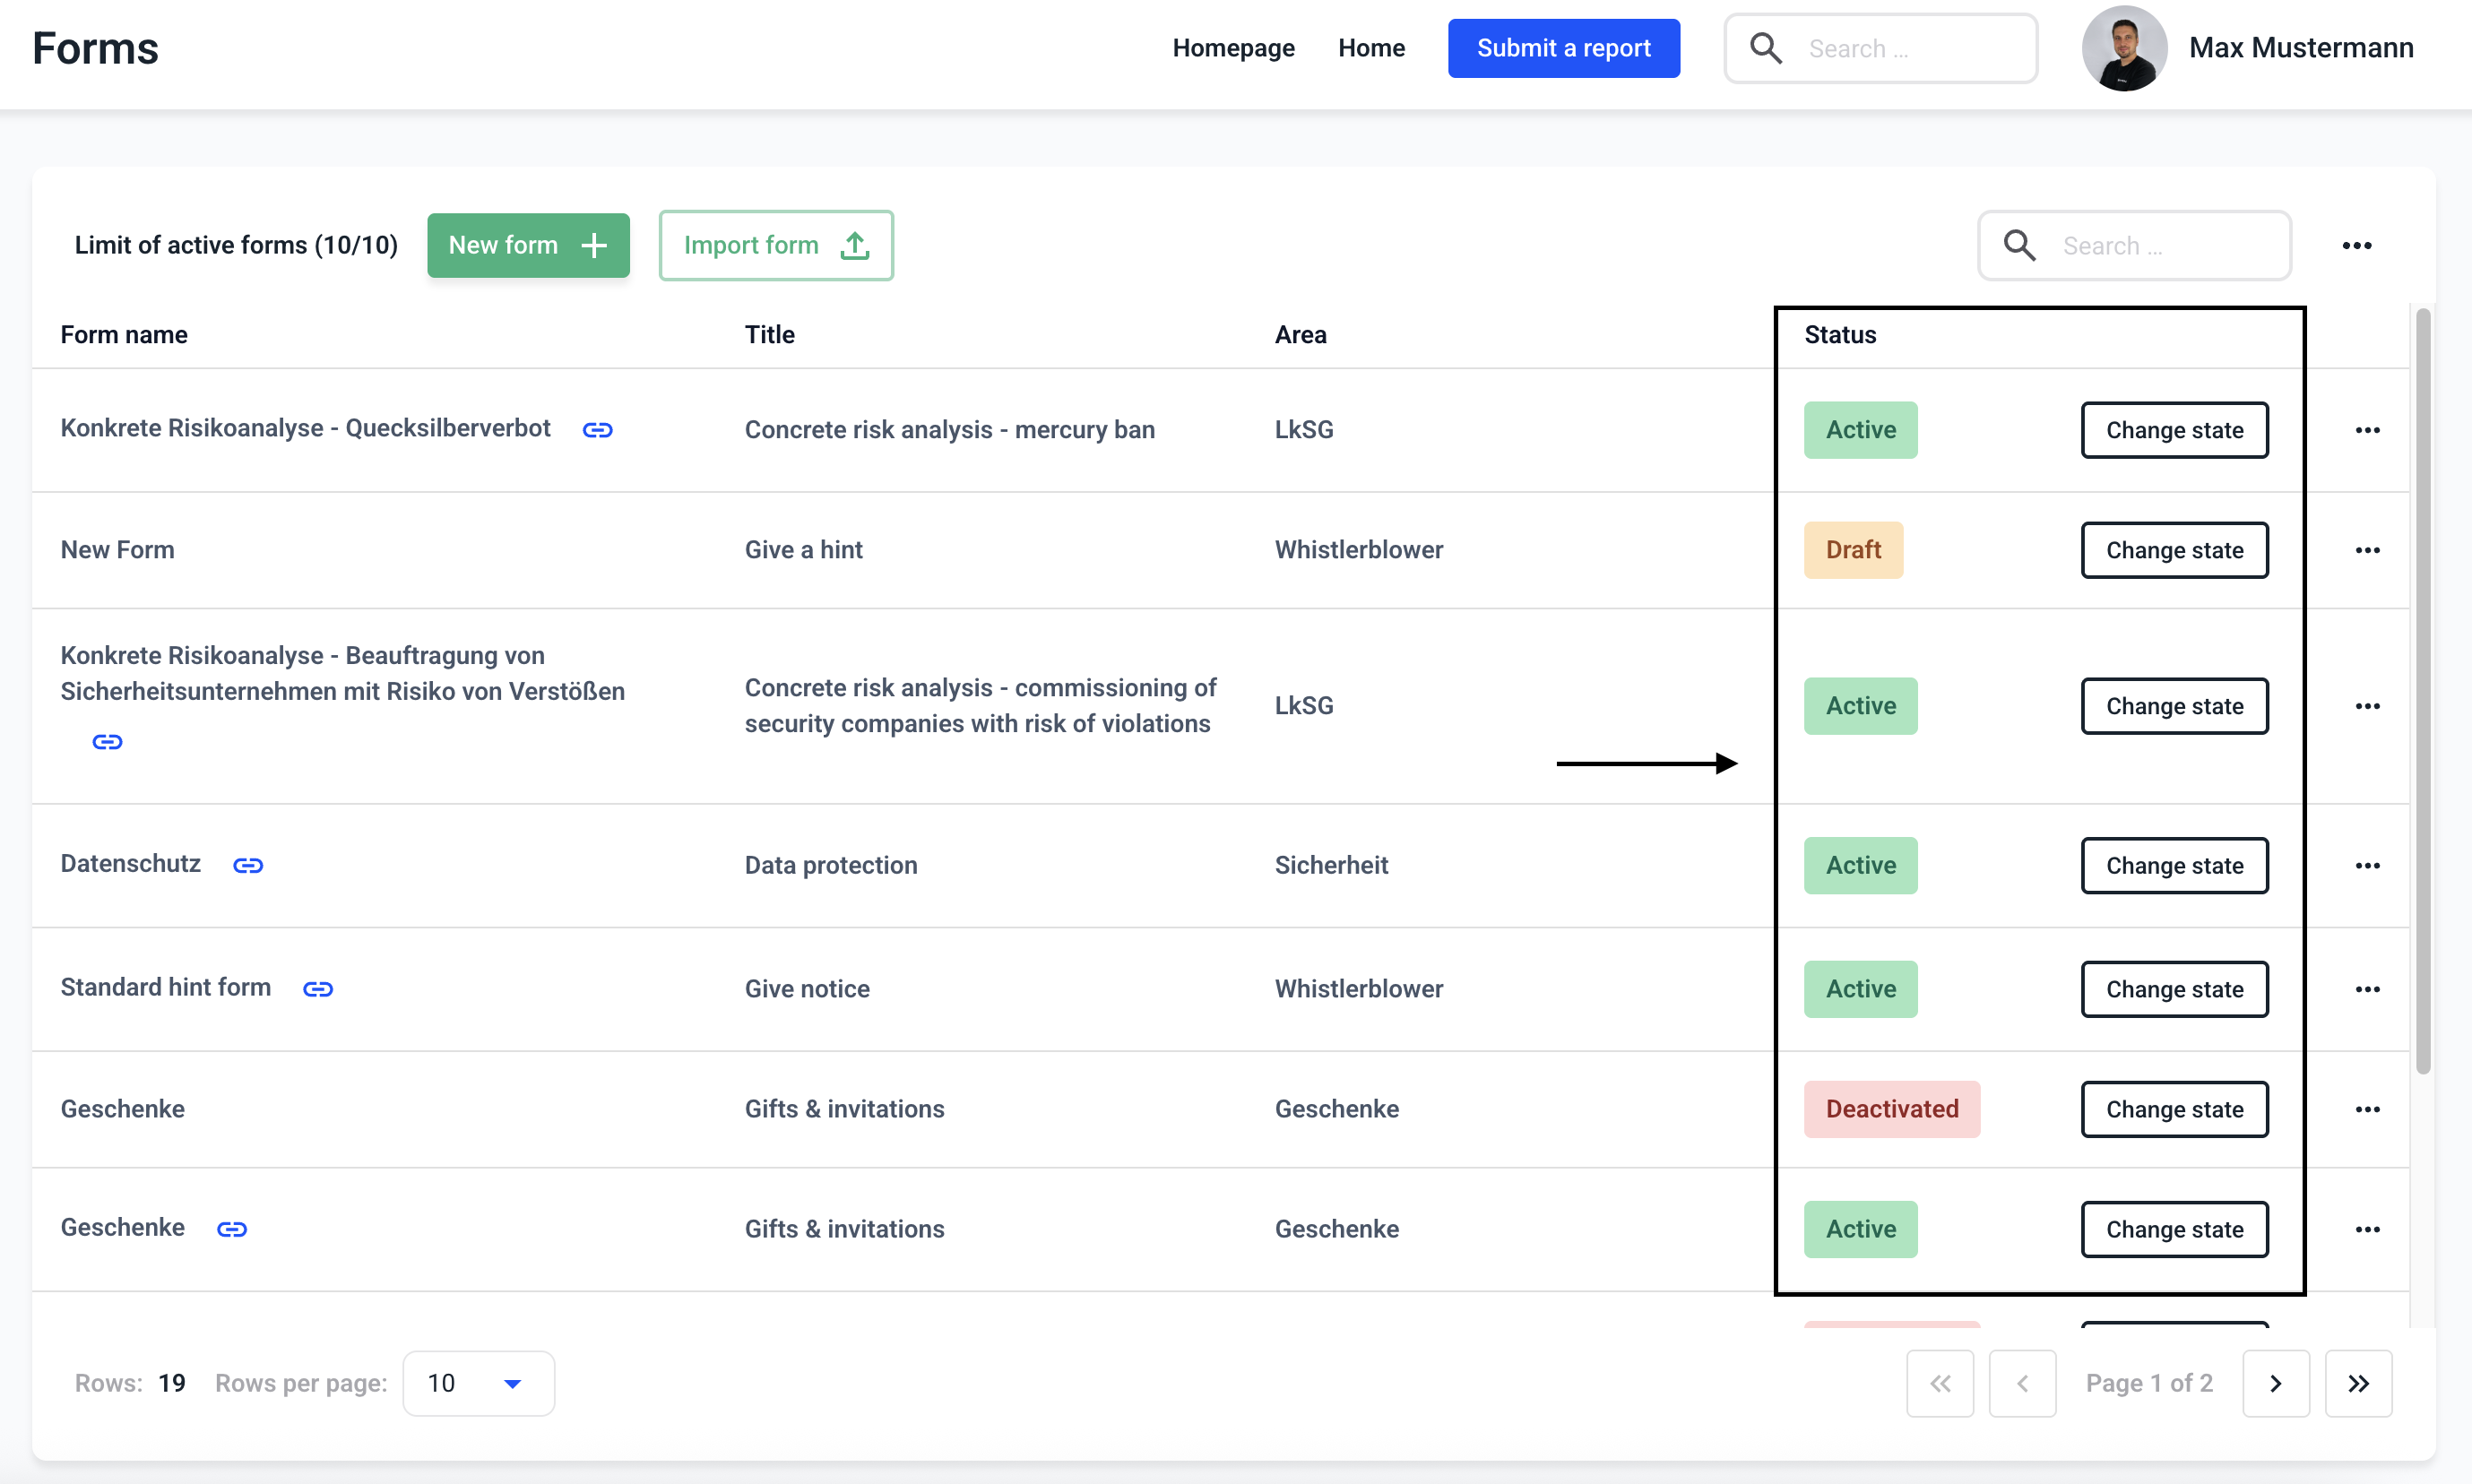Image resolution: width=2472 pixels, height=1484 pixels.
Task: Go to next page arrow
Action: pyautogui.click(x=2275, y=1383)
